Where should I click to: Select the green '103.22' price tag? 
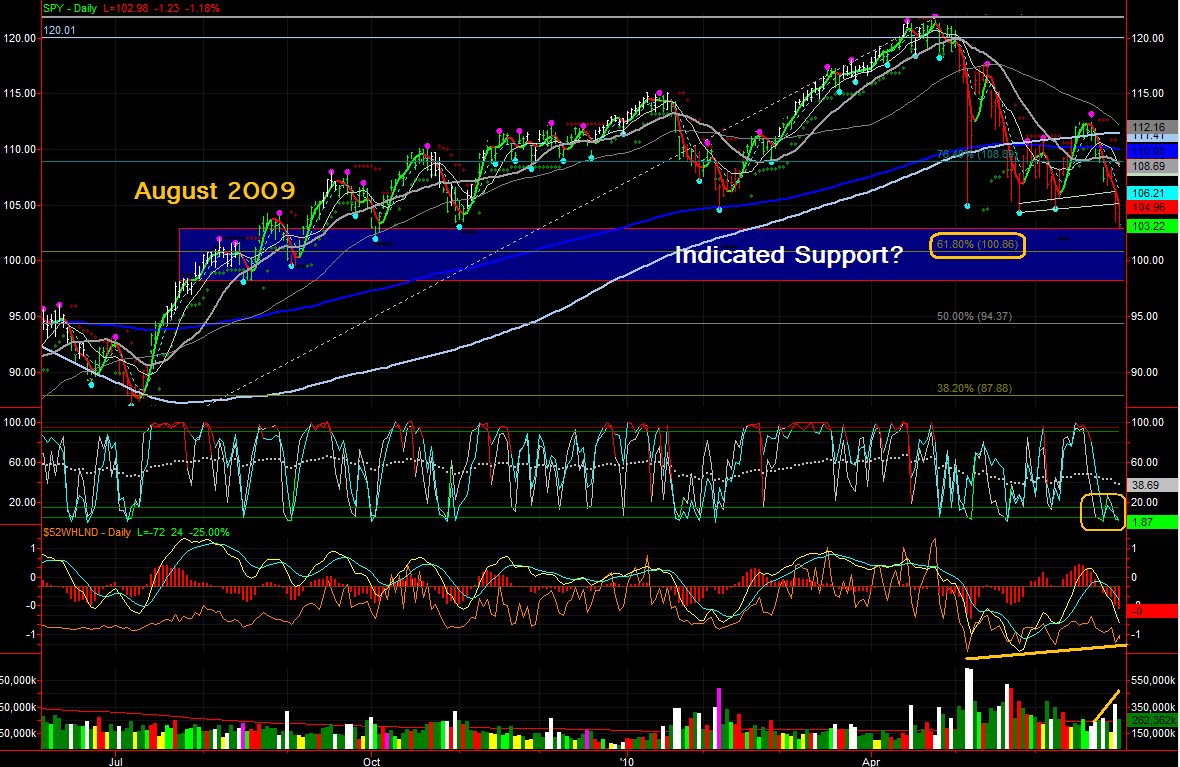tap(1150, 226)
